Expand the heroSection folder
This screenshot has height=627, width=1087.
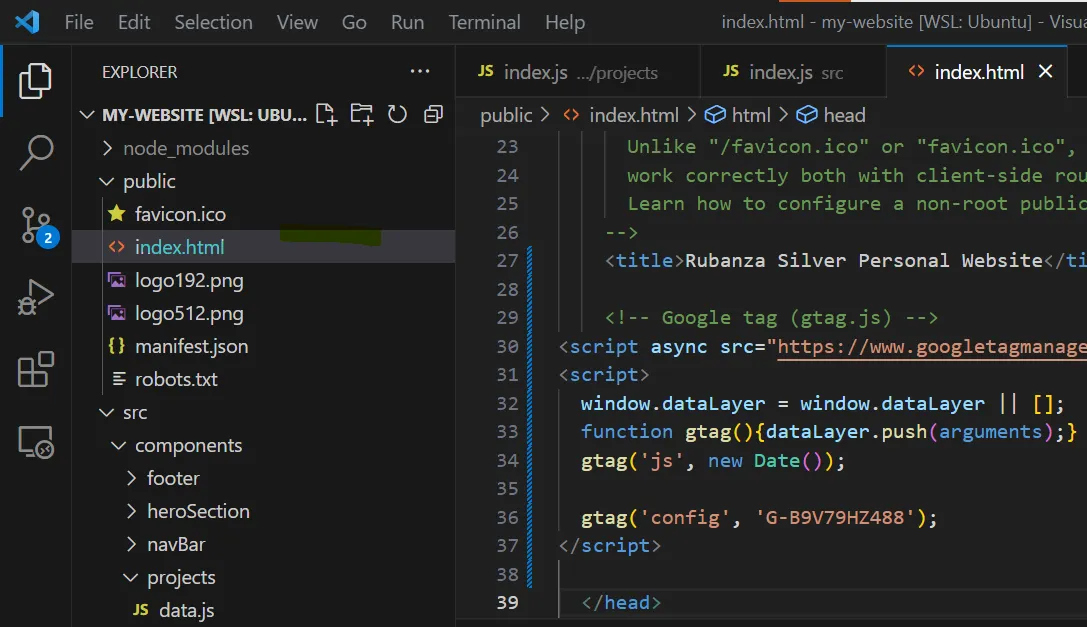pos(197,511)
